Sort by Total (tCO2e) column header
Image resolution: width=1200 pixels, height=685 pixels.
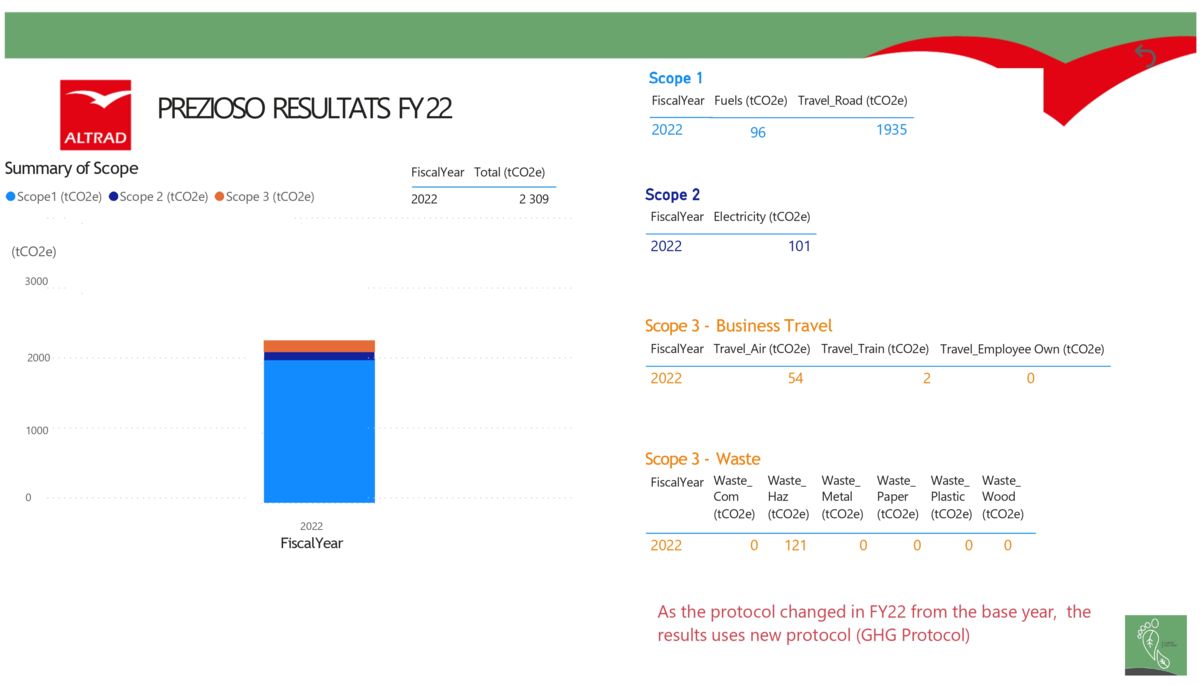click(509, 172)
